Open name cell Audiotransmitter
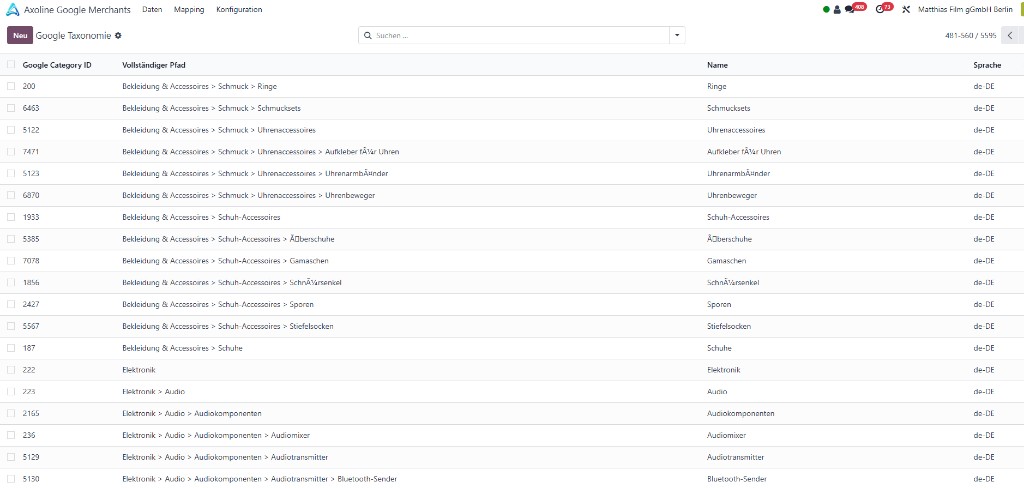The height and width of the screenshot is (488, 1024). [735, 457]
